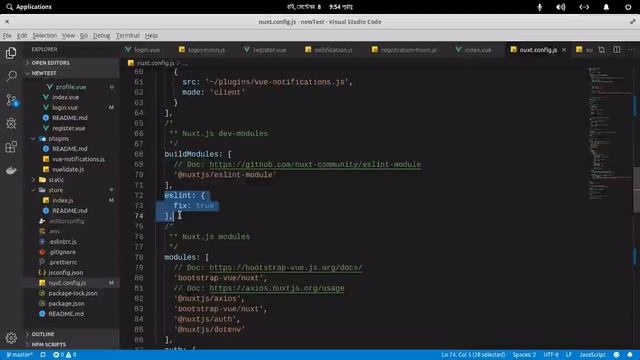Image resolution: width=640 pixels, height=360 pixels.
Task: Click the Ln 74, Col 5 cursor position
Action: point(473,355)
